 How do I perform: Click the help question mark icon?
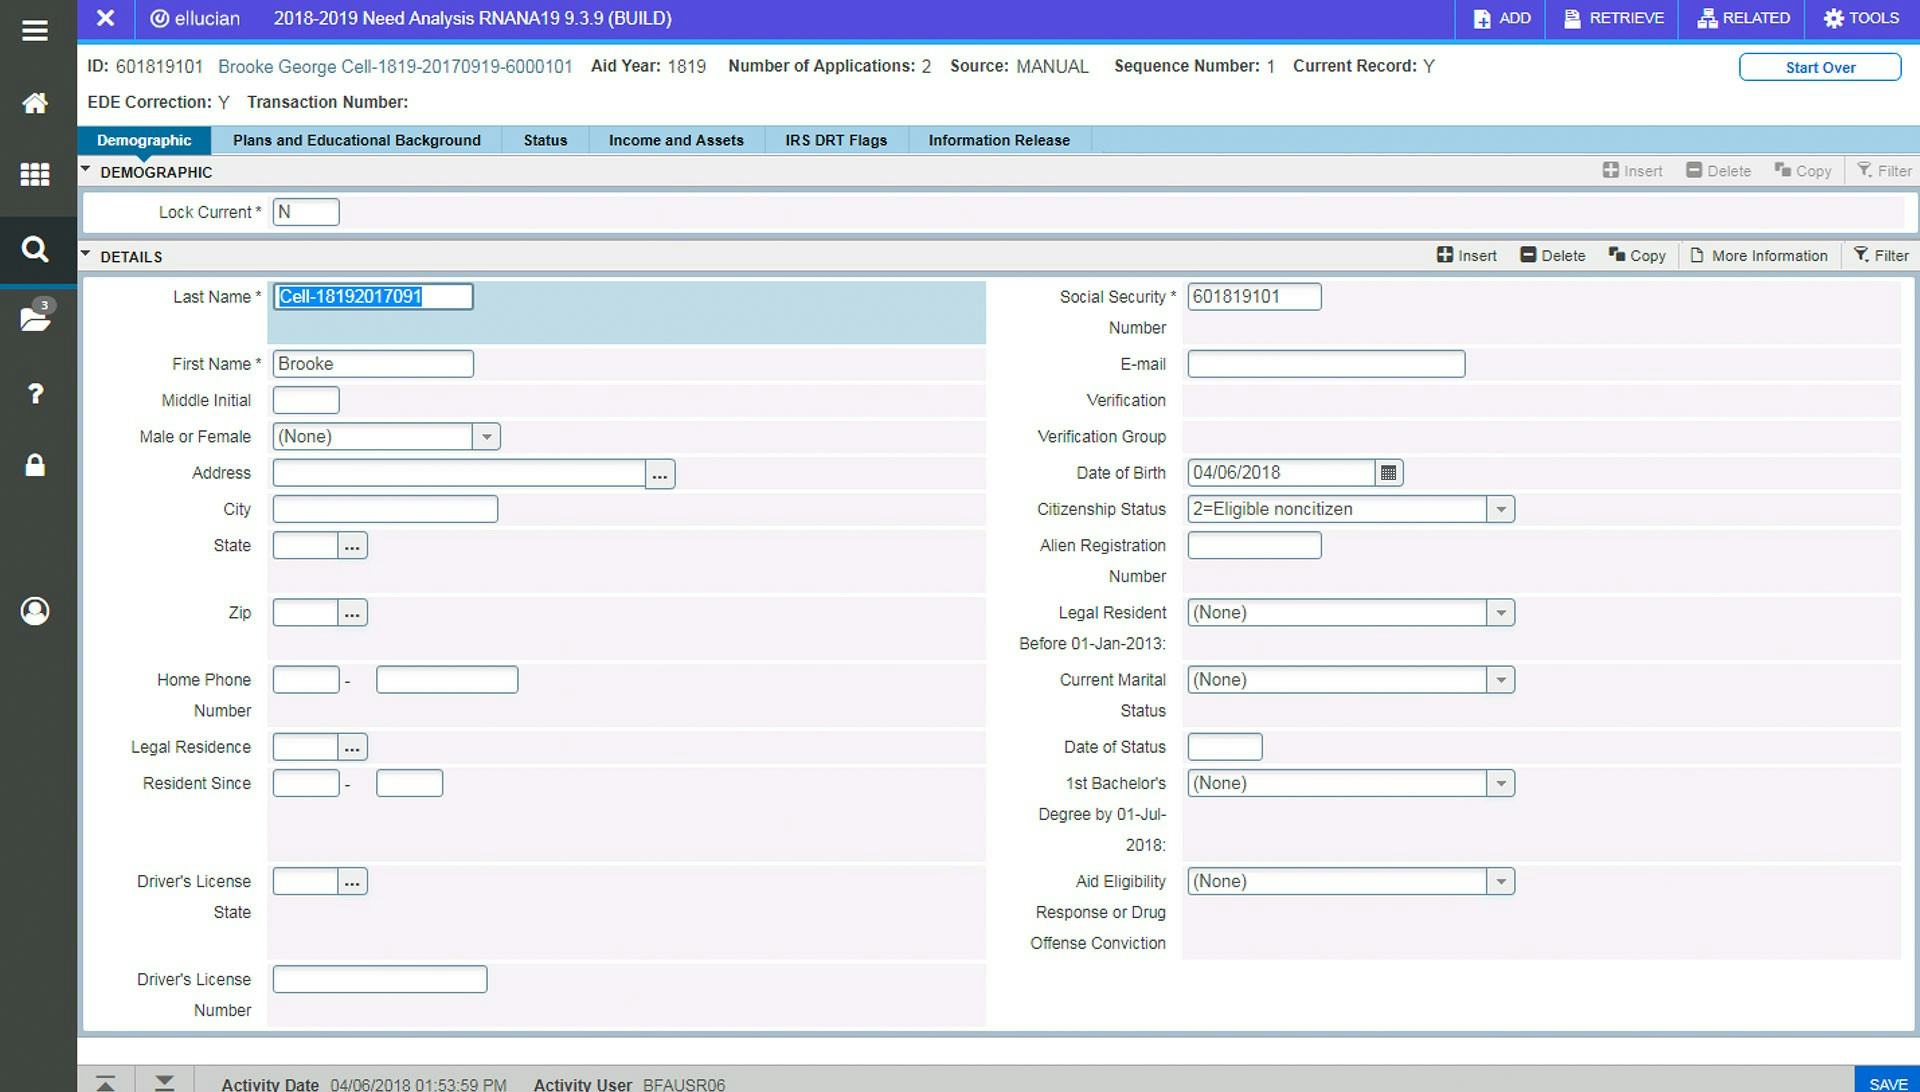point(35,393)
